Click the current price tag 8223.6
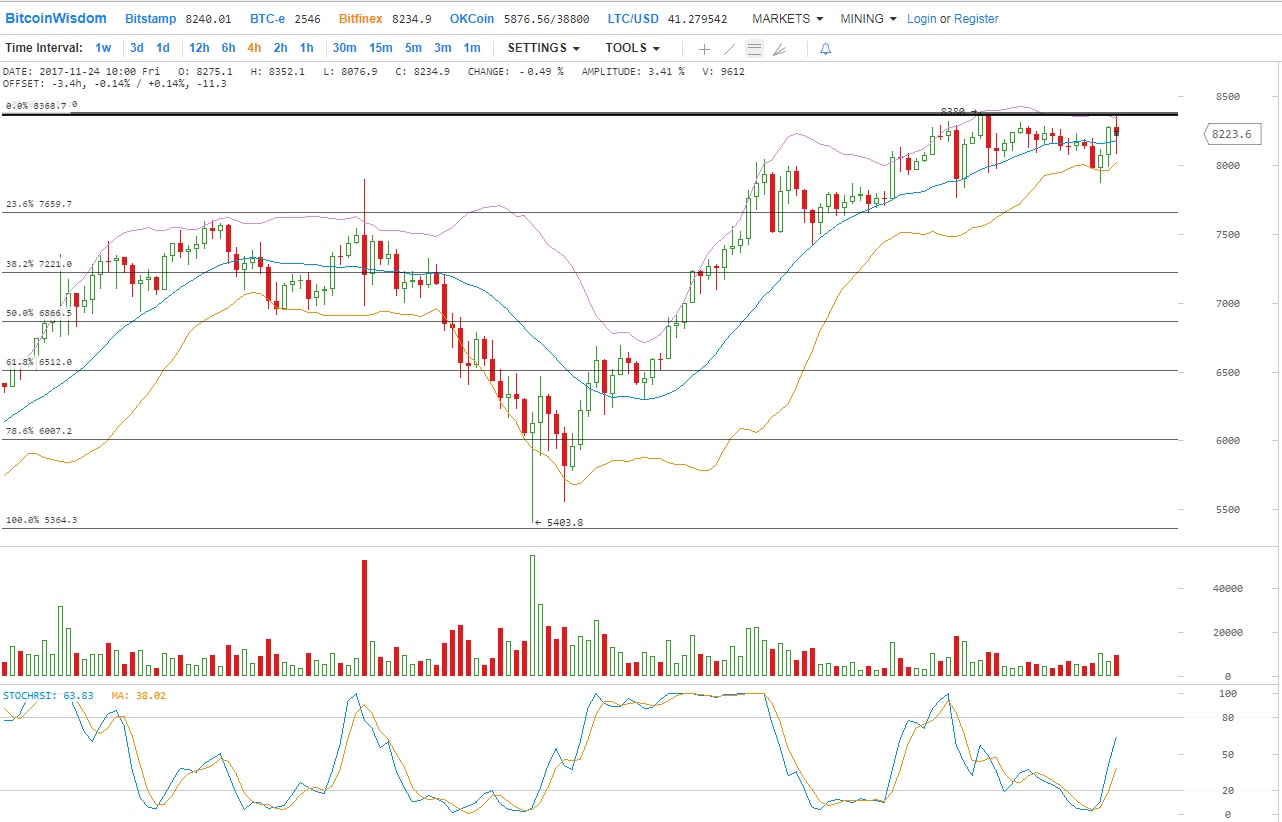This screenshot has width=1282, height=822. 1230,134
